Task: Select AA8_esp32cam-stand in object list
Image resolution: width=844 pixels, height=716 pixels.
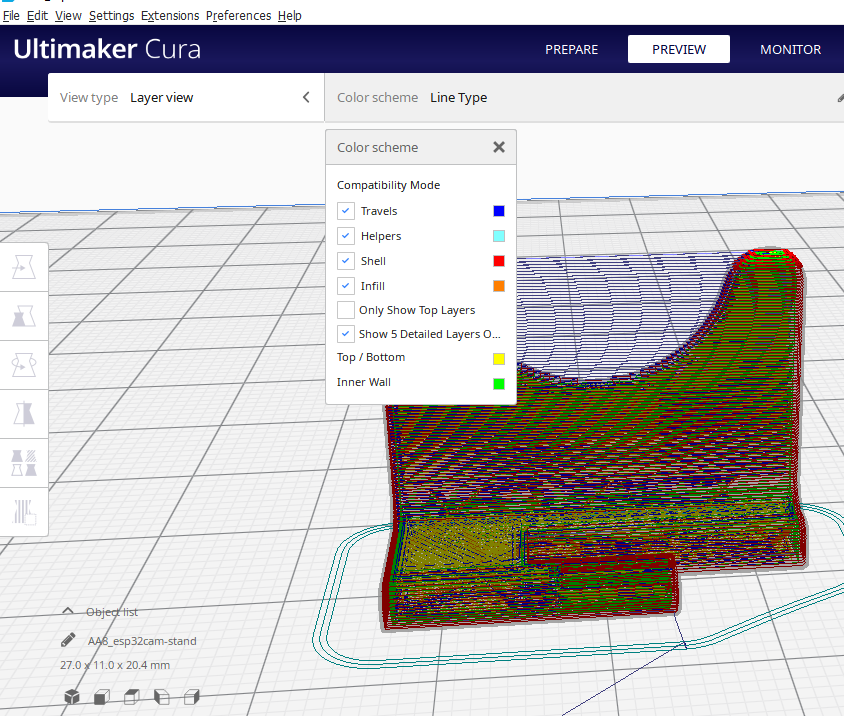Action: coord(142,641)
